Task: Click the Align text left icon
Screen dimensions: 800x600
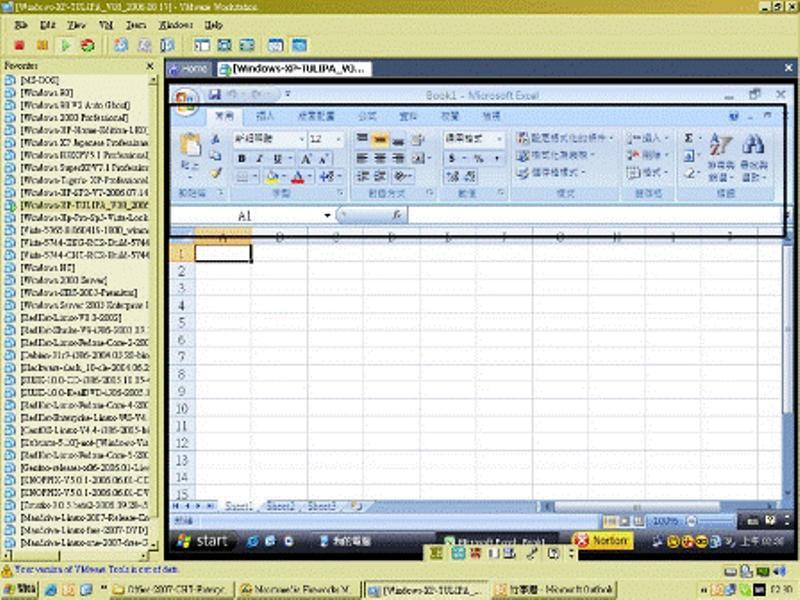Action: click(x=362, y=159)
